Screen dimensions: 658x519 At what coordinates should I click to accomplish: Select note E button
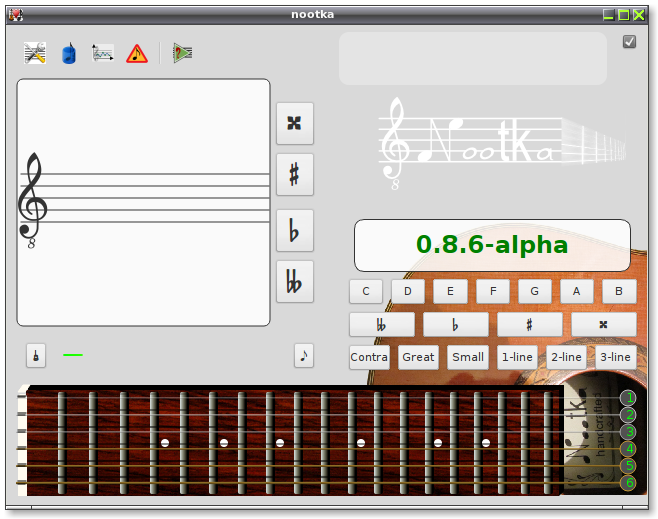450,291
